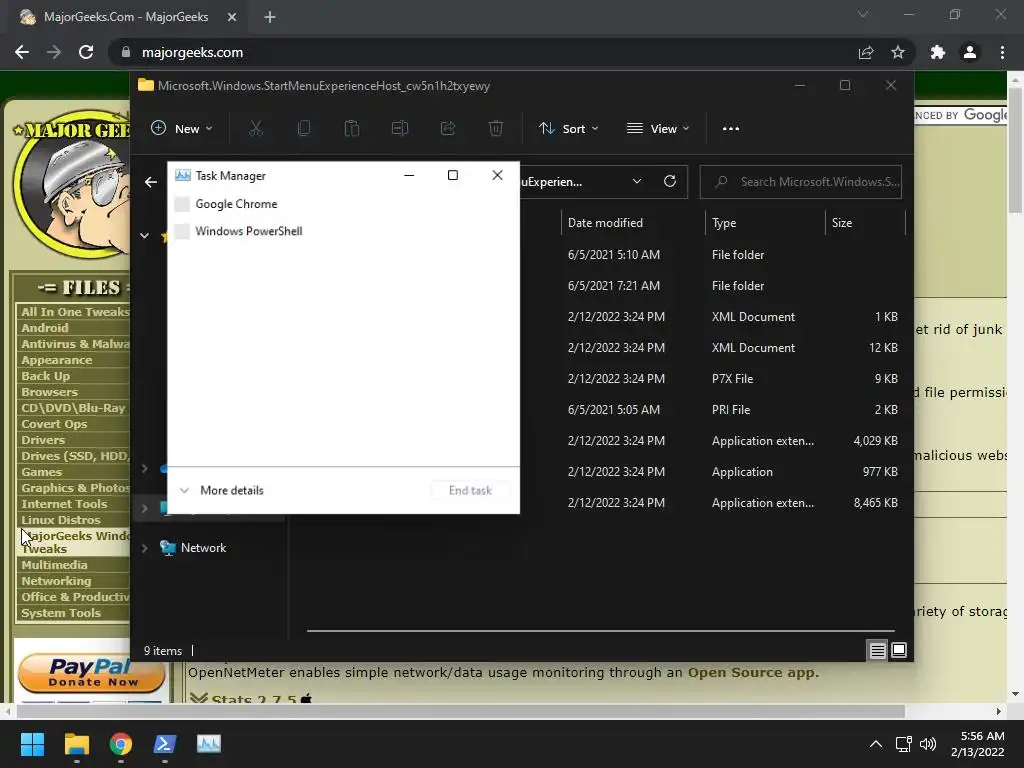Click the PayPal Donate Now button
The image size is (1024, 768).
(91, 673)
